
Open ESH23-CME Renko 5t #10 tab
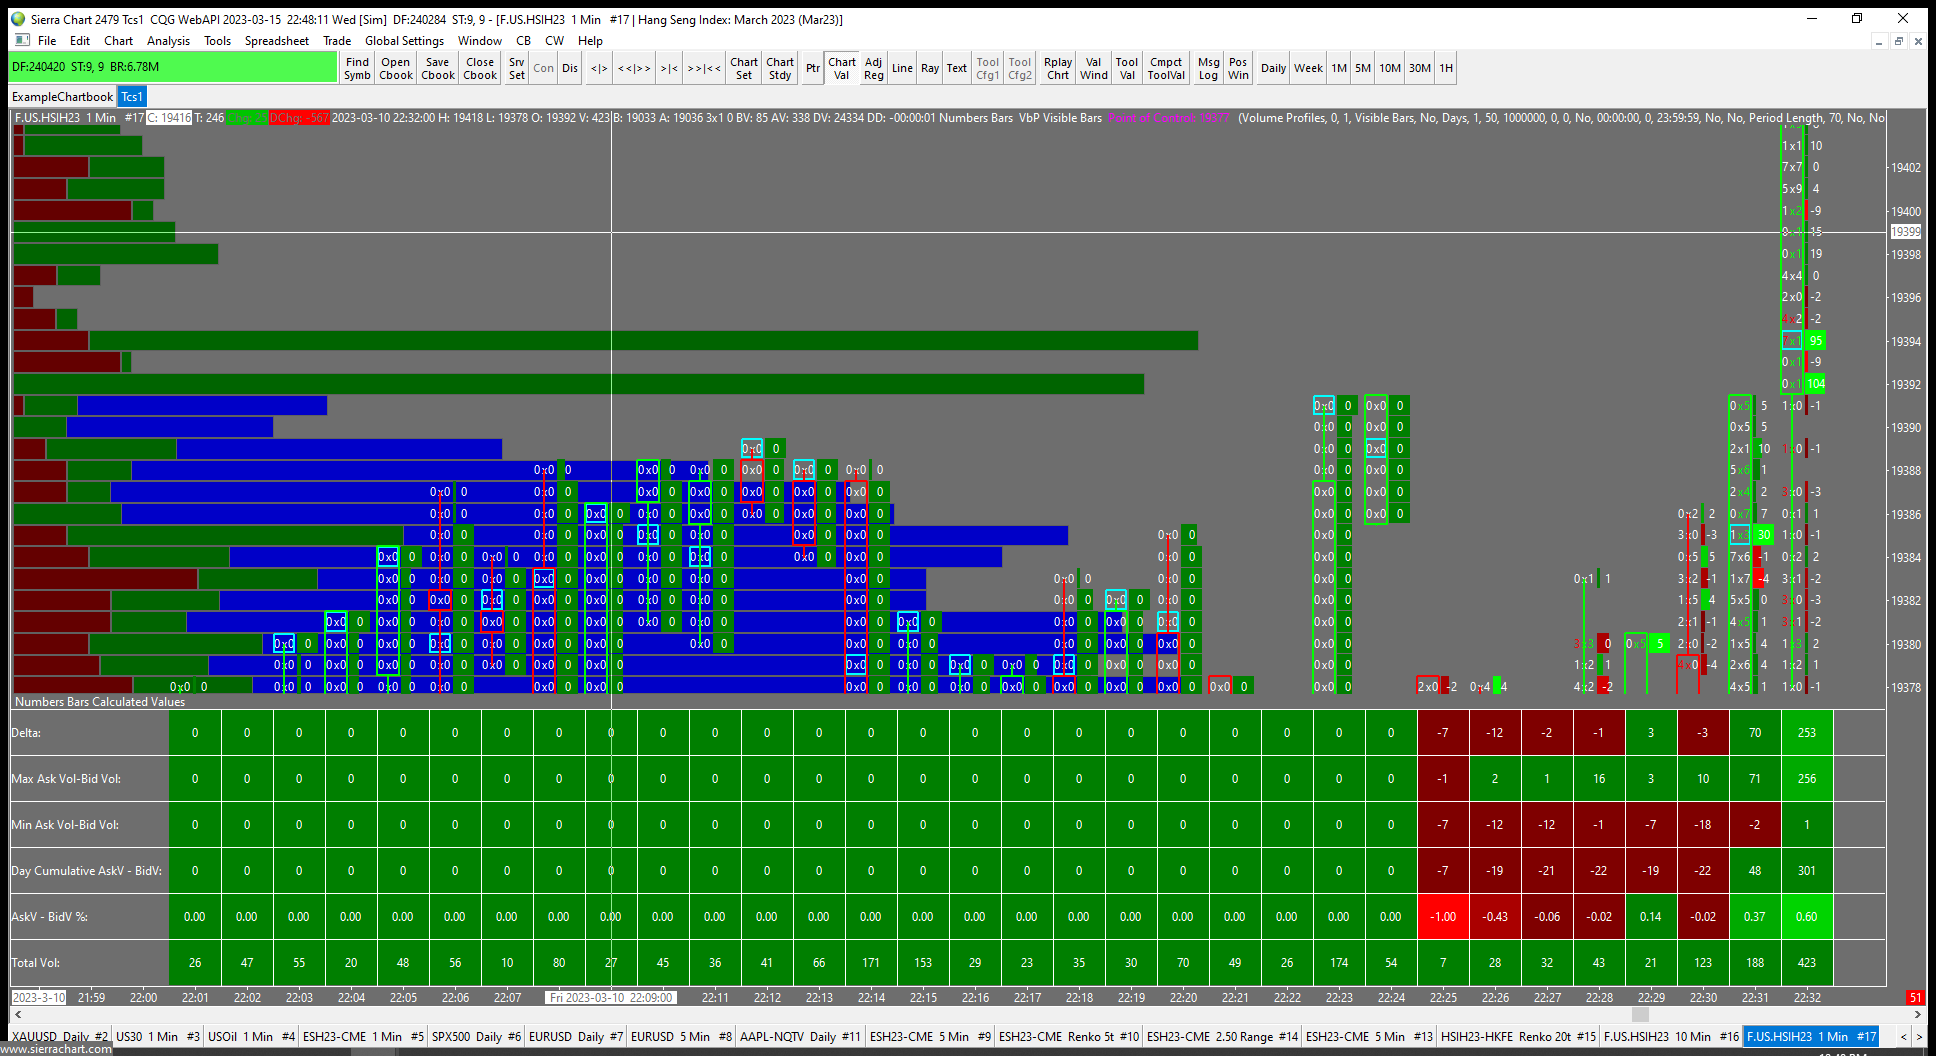(1069, 1037)
